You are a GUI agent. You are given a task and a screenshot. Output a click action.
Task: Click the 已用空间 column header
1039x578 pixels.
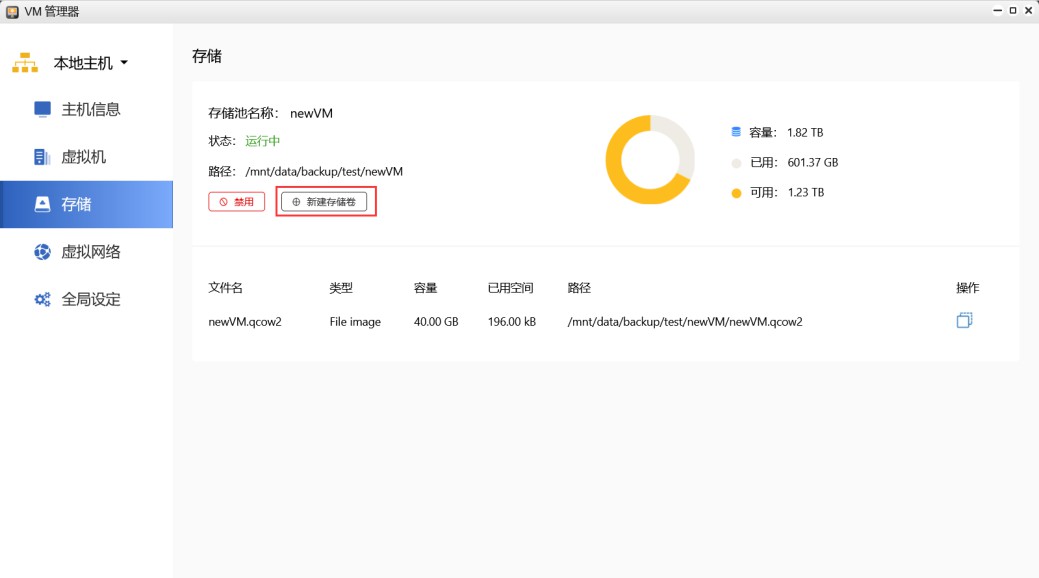510,288
